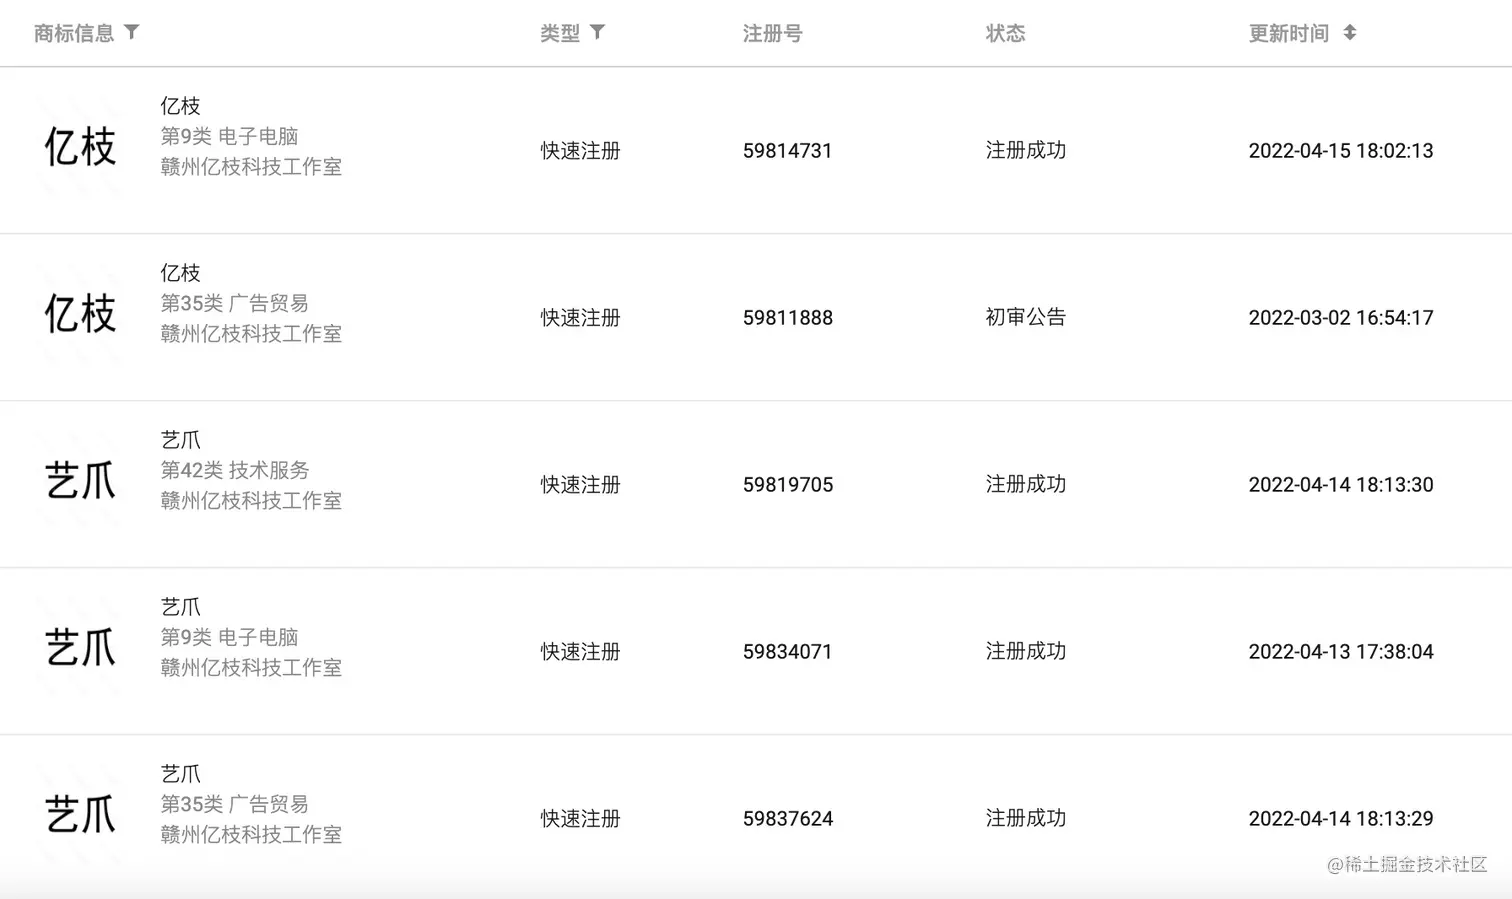Open the 类型 filter icon

tap(597, 32)
